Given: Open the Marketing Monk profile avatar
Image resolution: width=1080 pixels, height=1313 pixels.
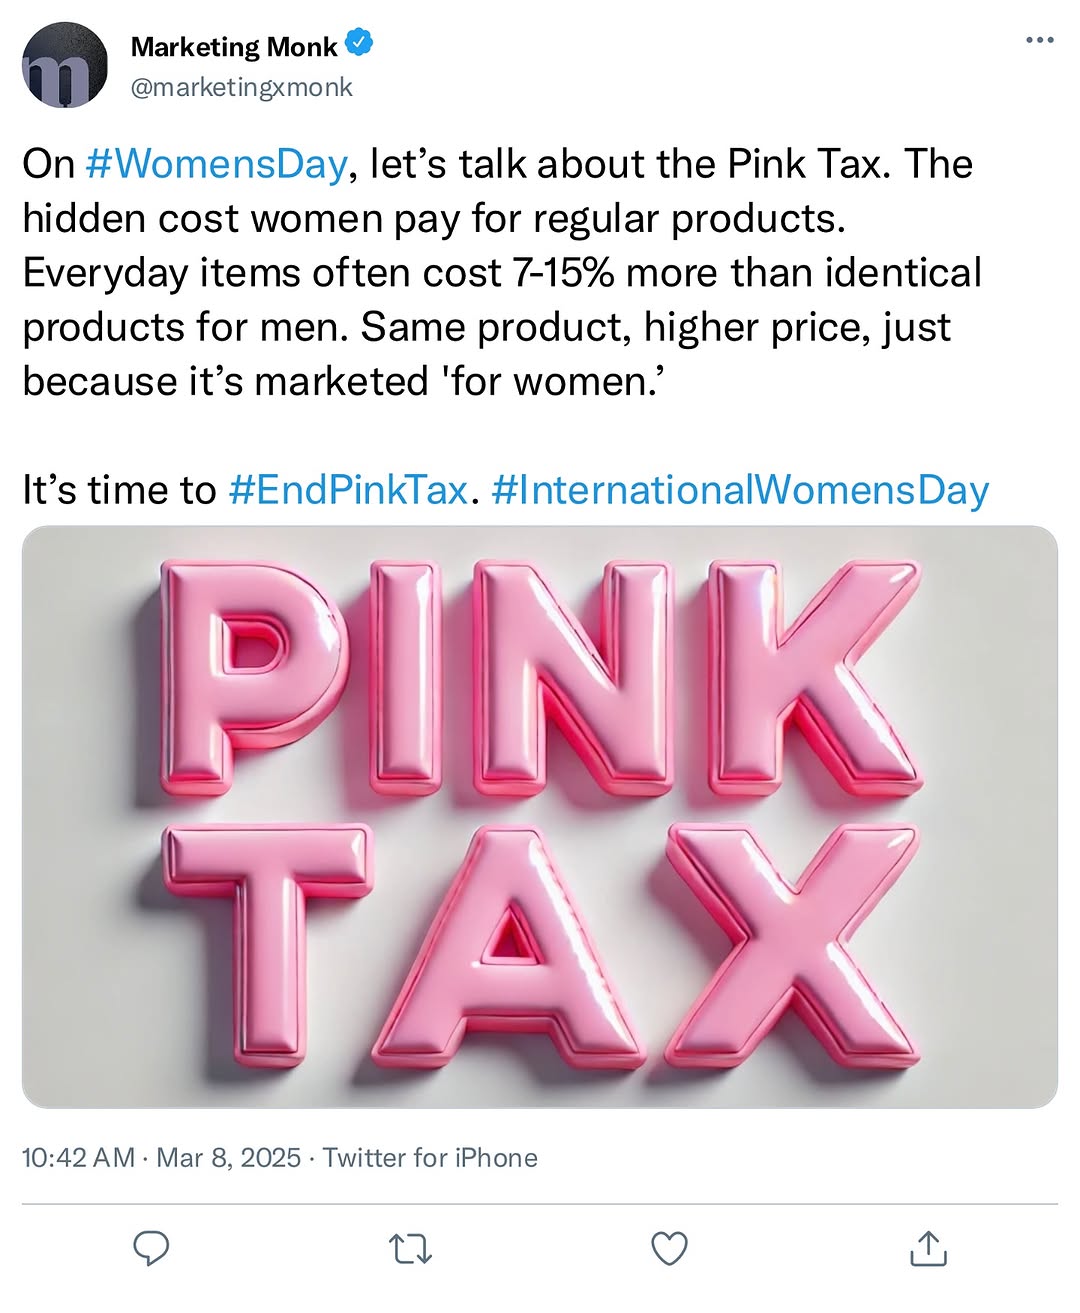Looking at the screenshot, I should 65,66.
